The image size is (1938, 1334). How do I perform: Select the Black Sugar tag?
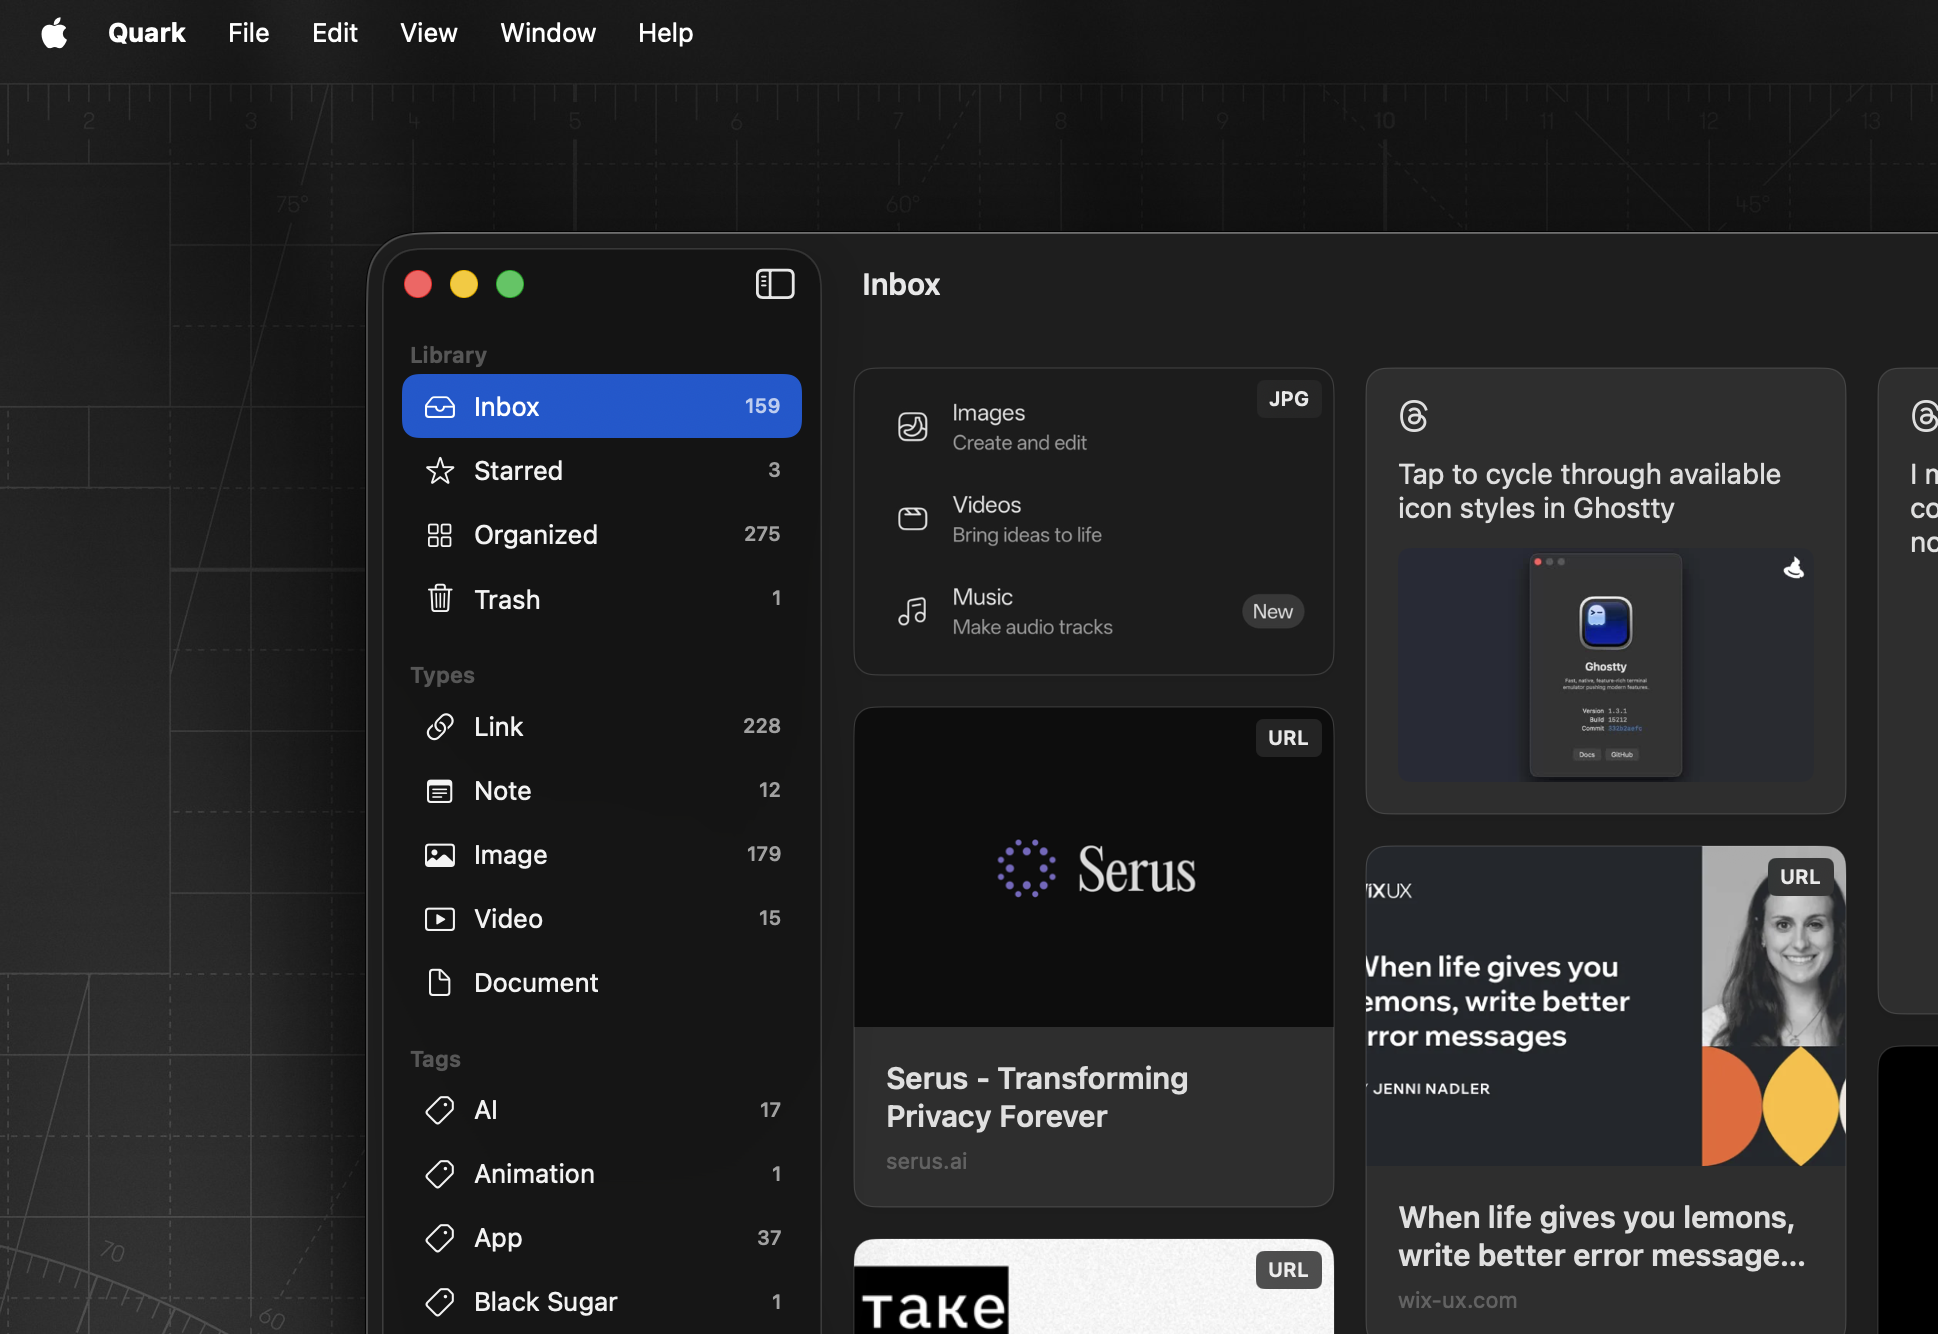click(x=602, y=1301)
